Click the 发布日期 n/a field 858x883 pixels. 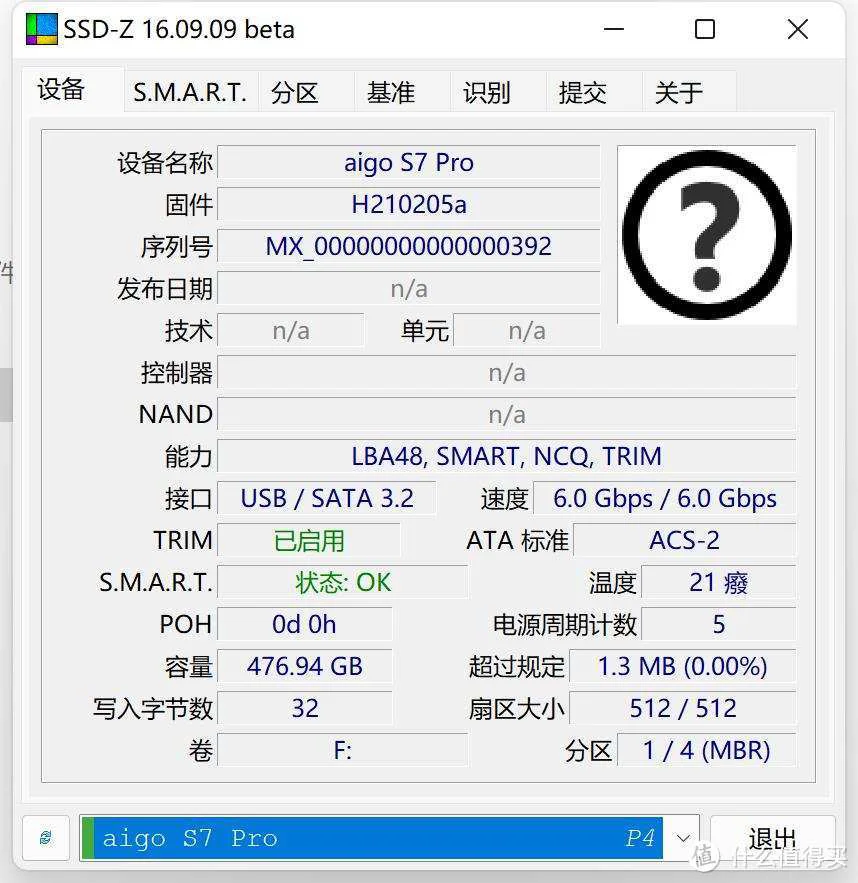pos(409,288)
